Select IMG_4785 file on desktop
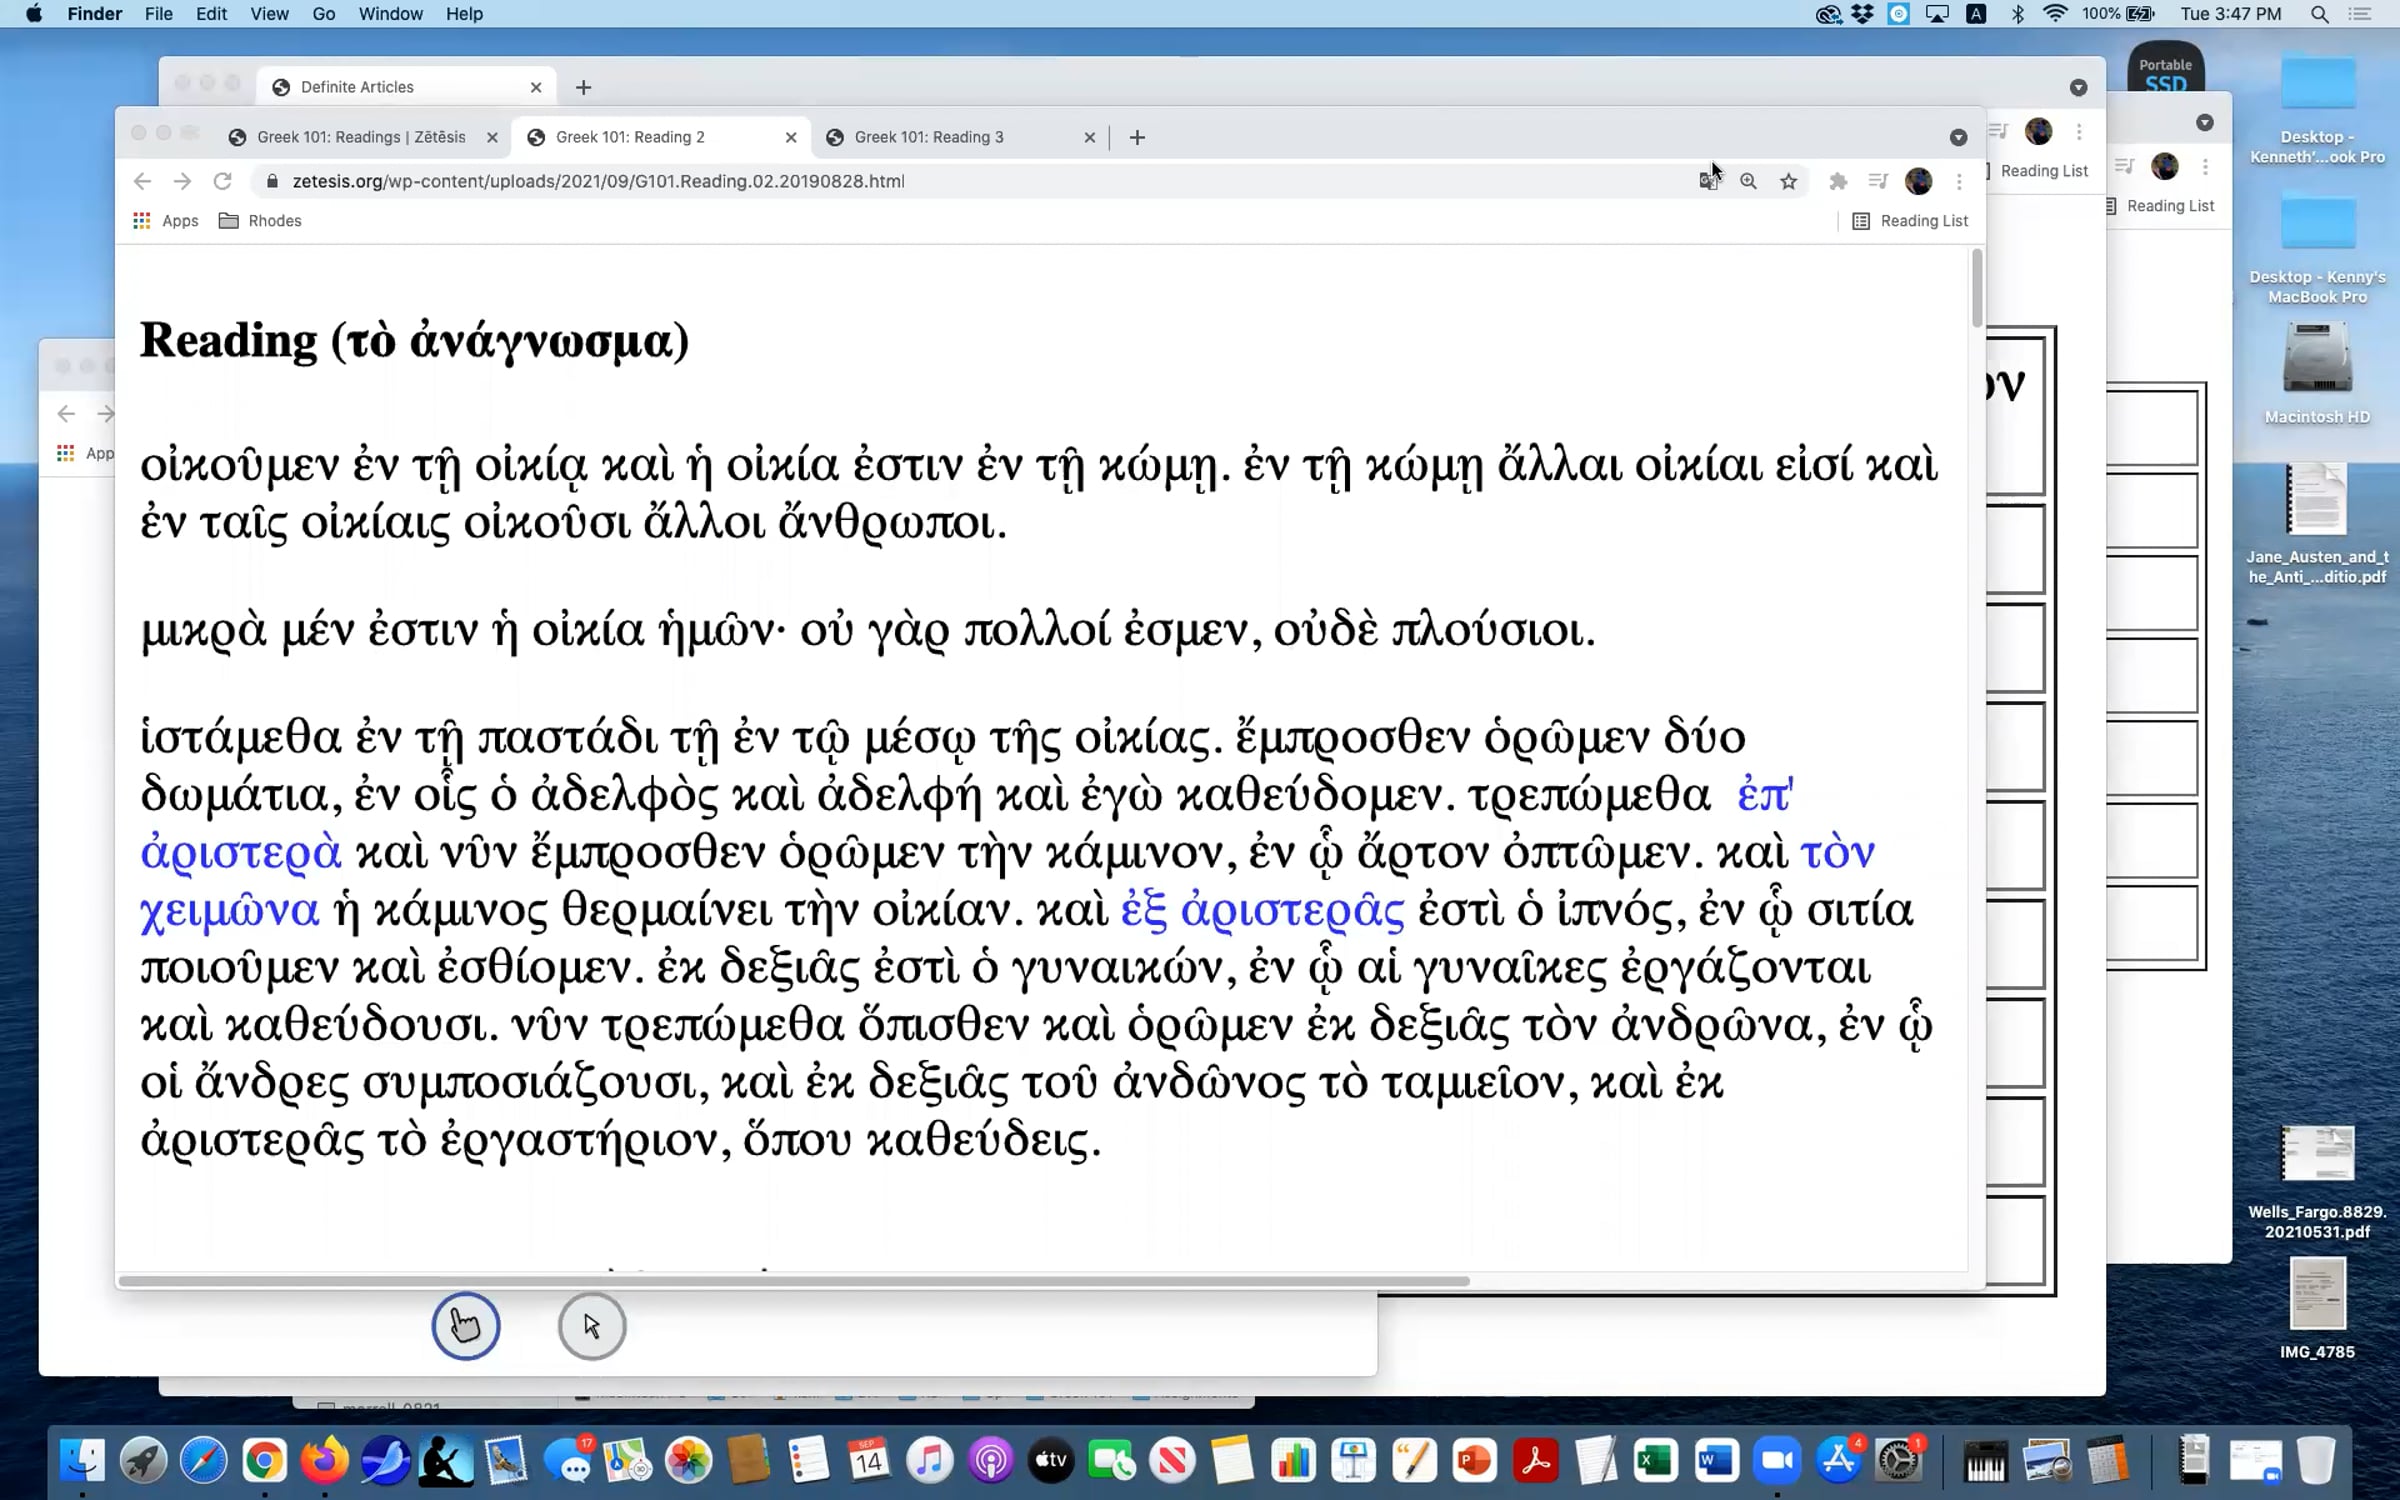The height and width of the screenshot is (1500, 2400). pyautogui.click(x=2317, y=1309)
